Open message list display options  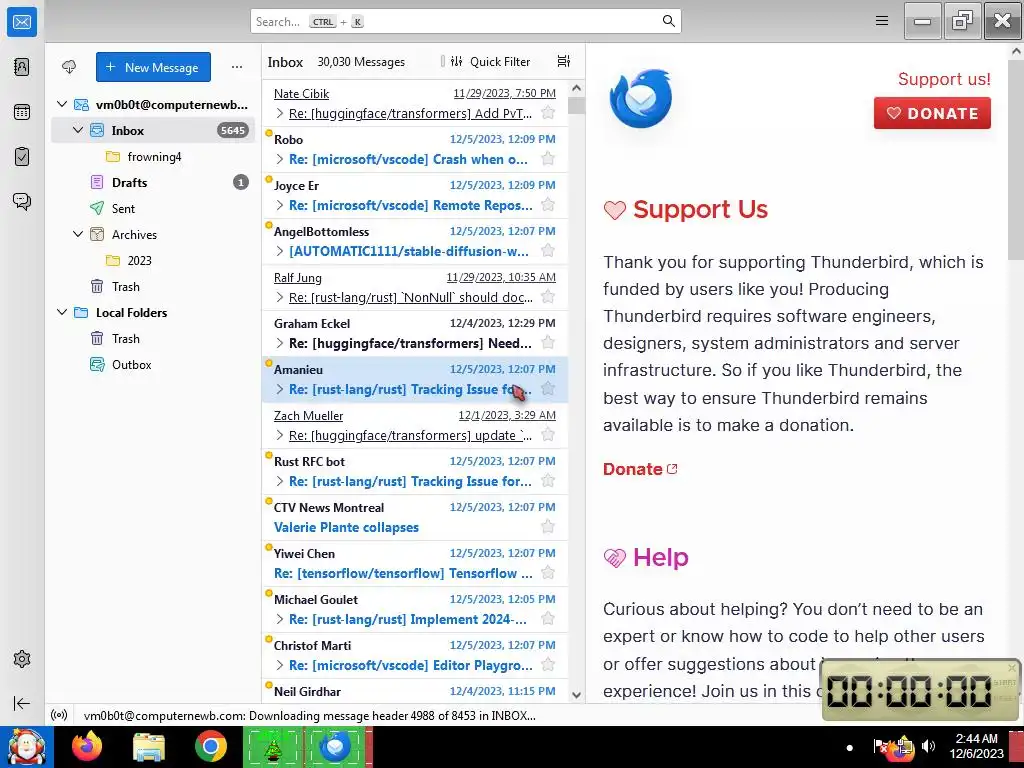[564, 61]
